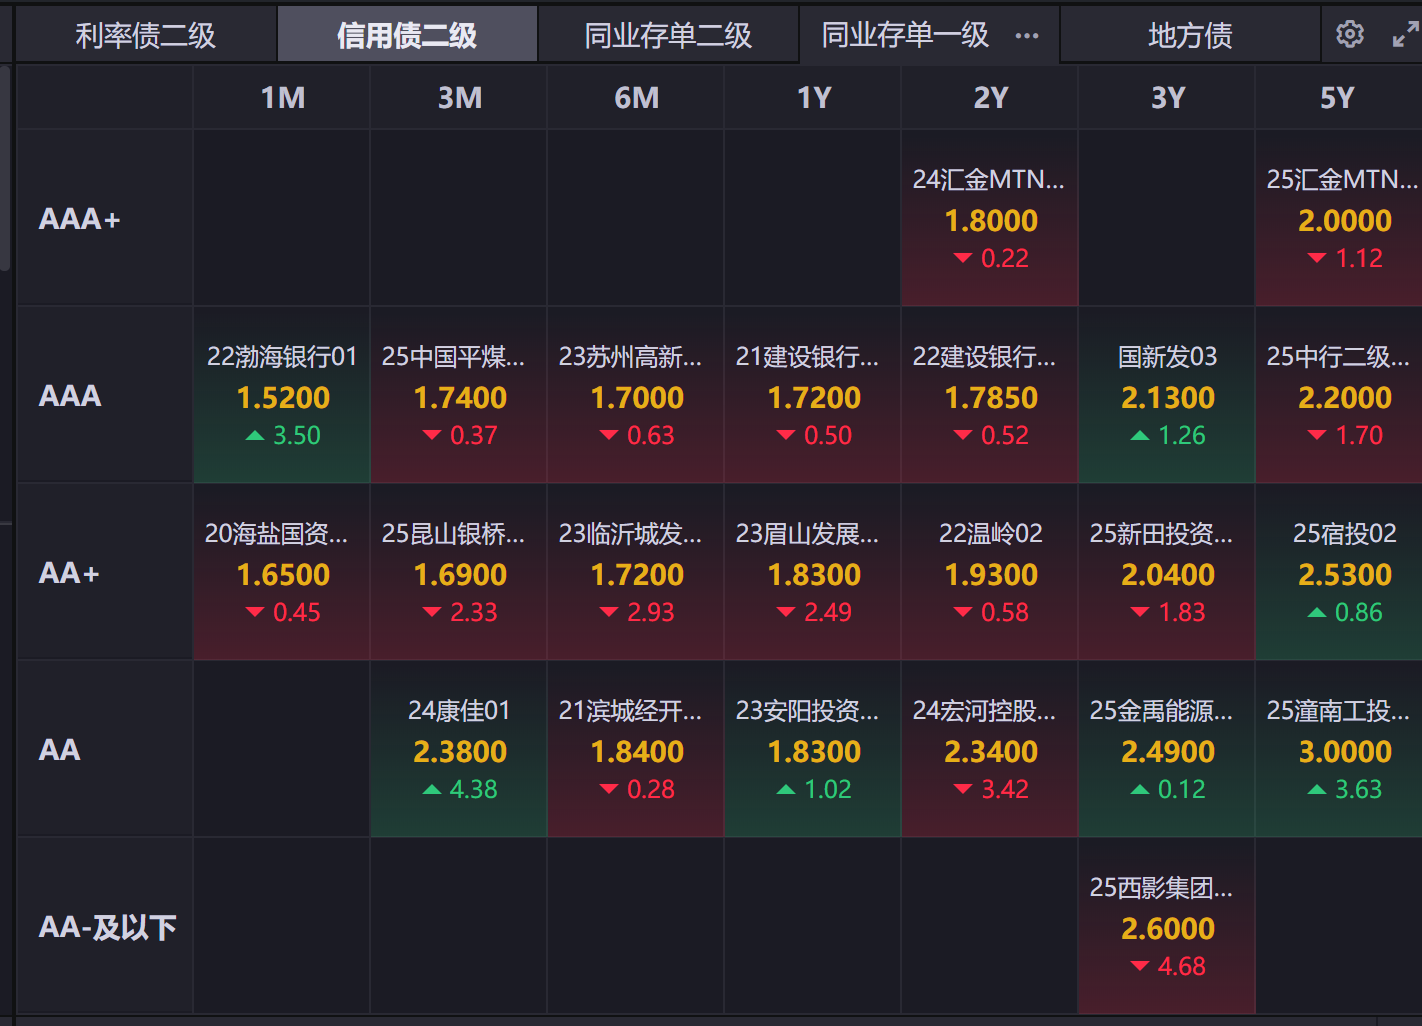
Task: Click the 25宿投02 bond at 2.5300
Action: click(1344, 573)
